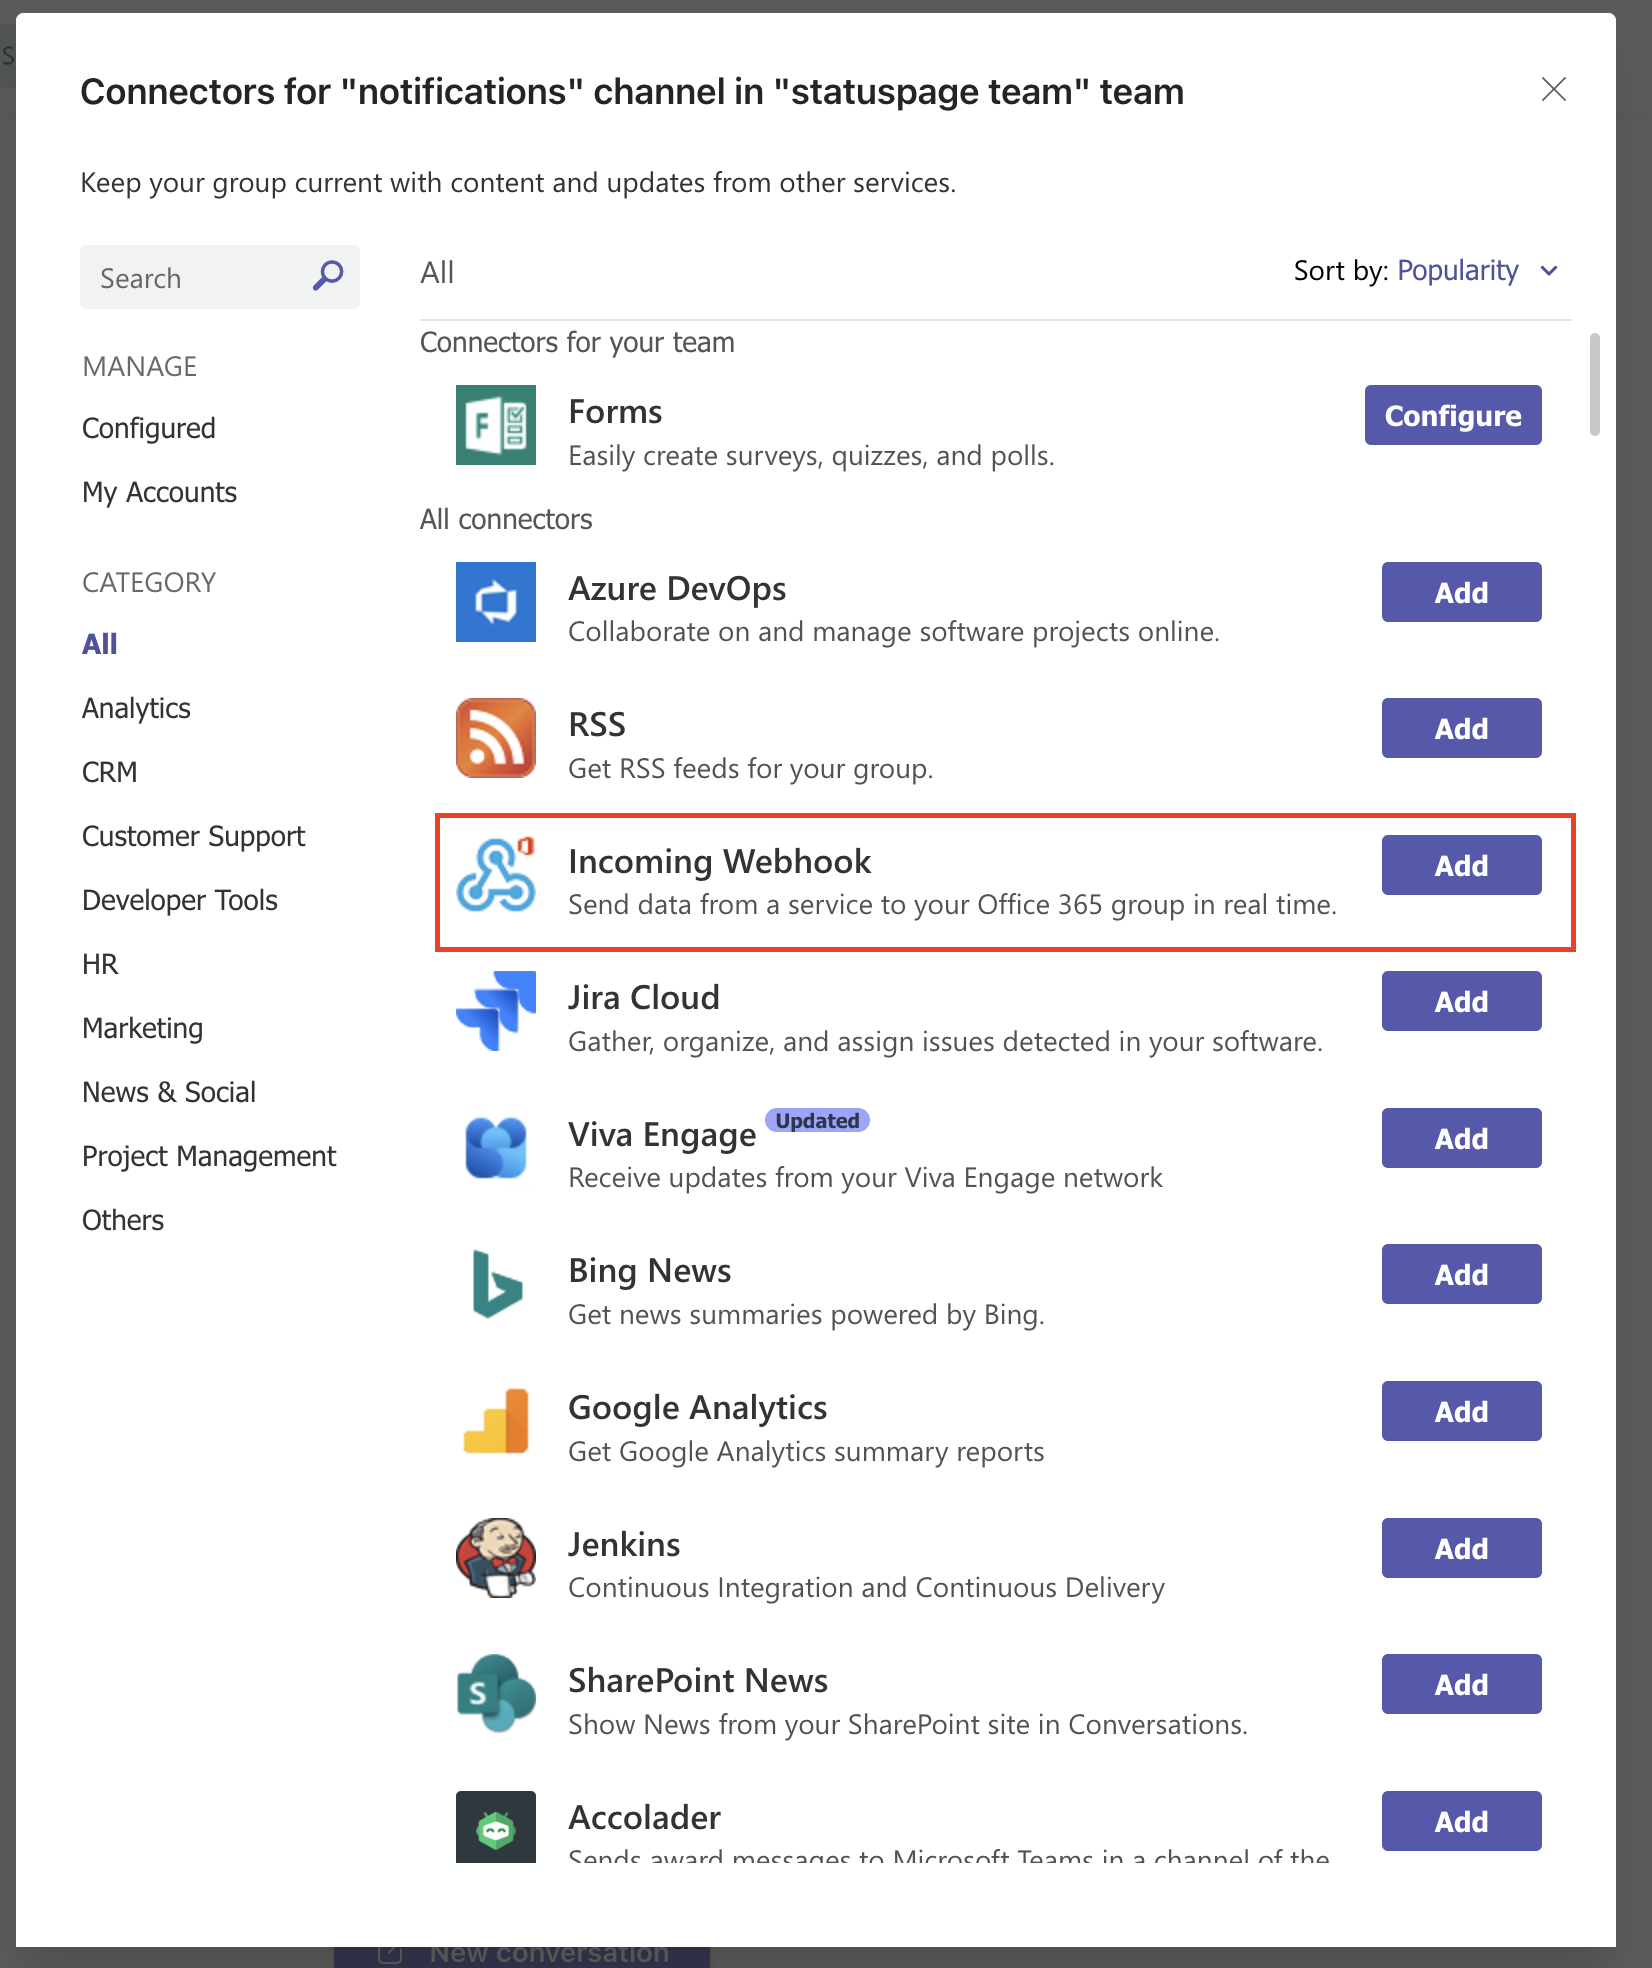Select the News & Social category
The image size is (1652, 1968).
(168, 1091)
